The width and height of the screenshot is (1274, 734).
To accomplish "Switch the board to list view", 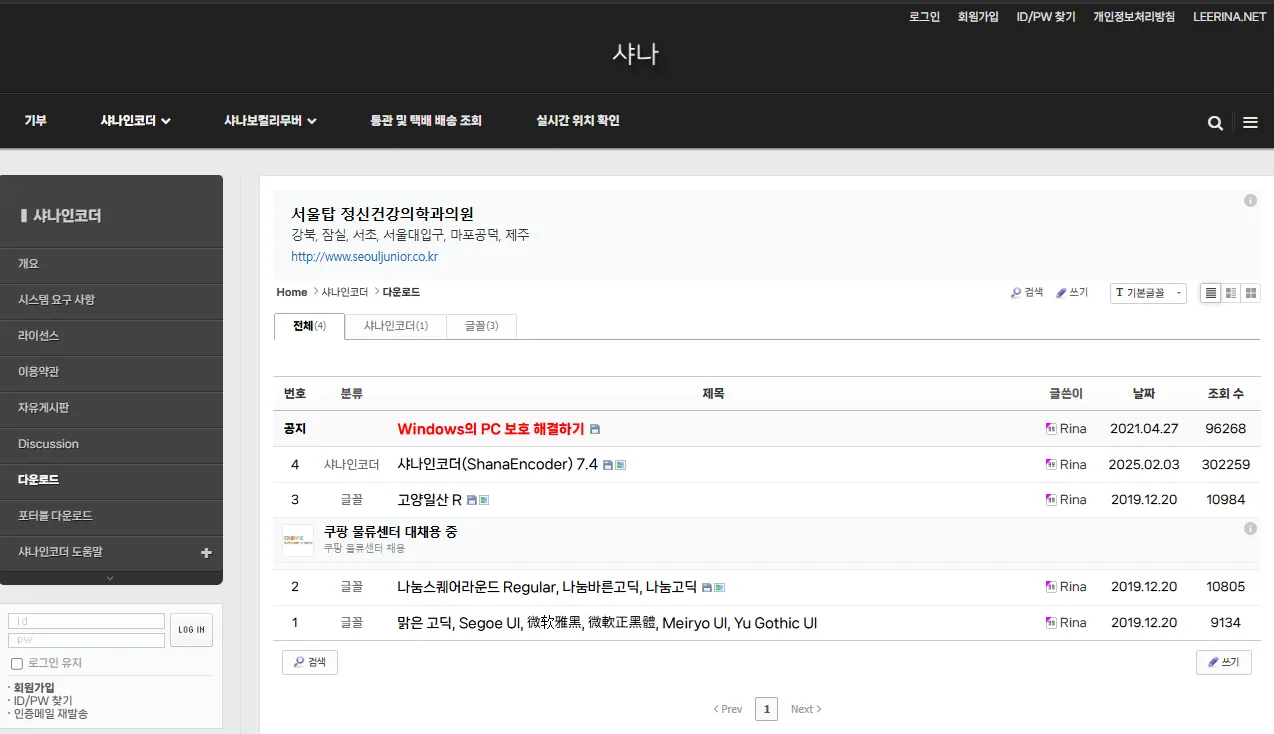I will point(1211,293).
